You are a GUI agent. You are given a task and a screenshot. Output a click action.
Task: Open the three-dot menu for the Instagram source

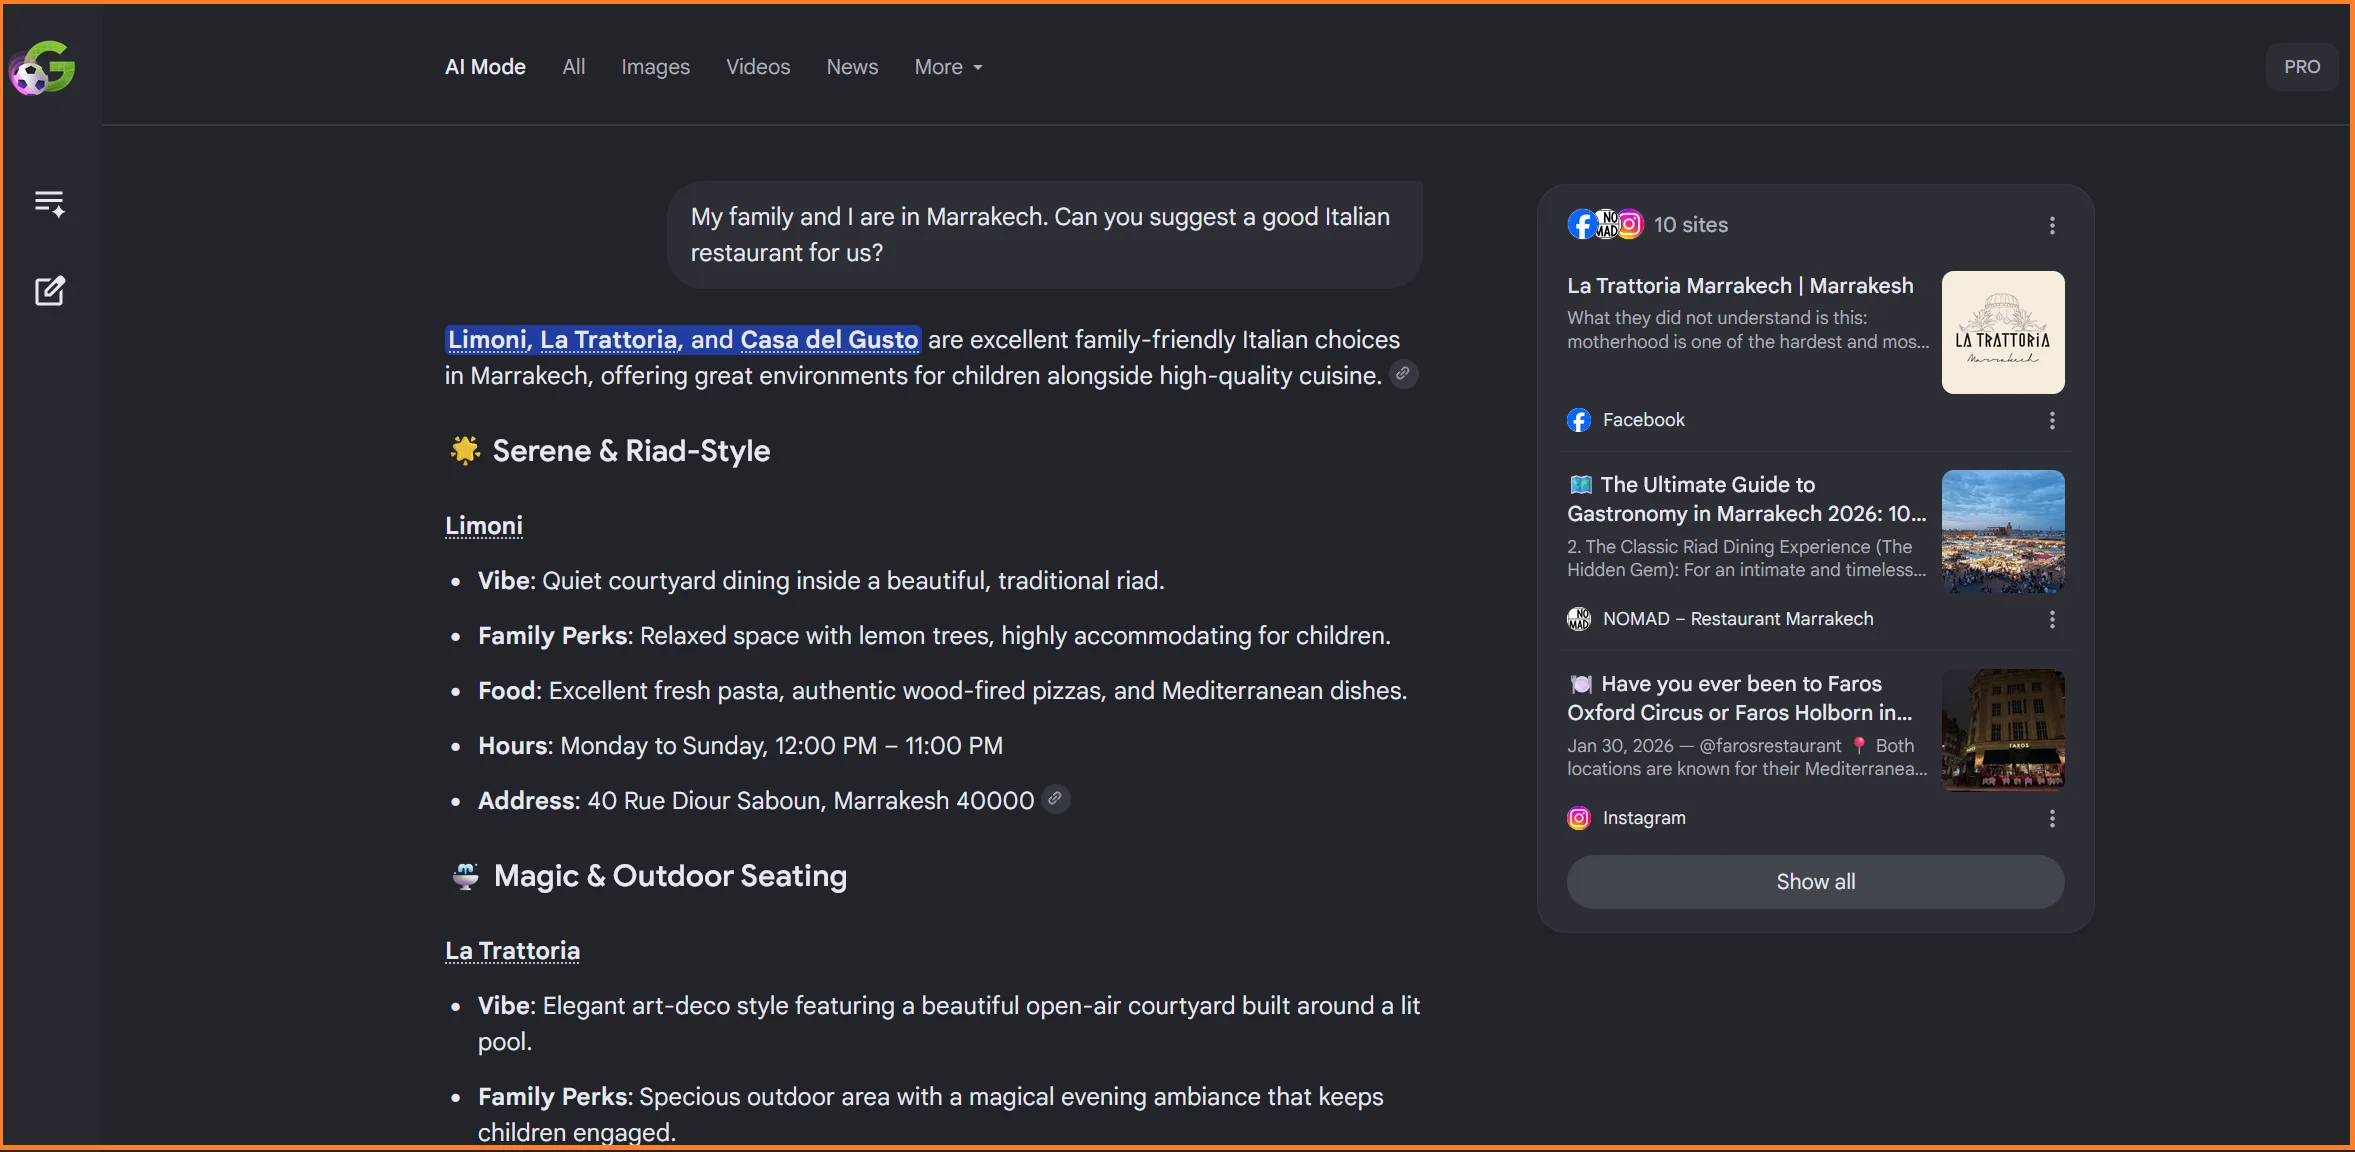(x=2052, y=818)
